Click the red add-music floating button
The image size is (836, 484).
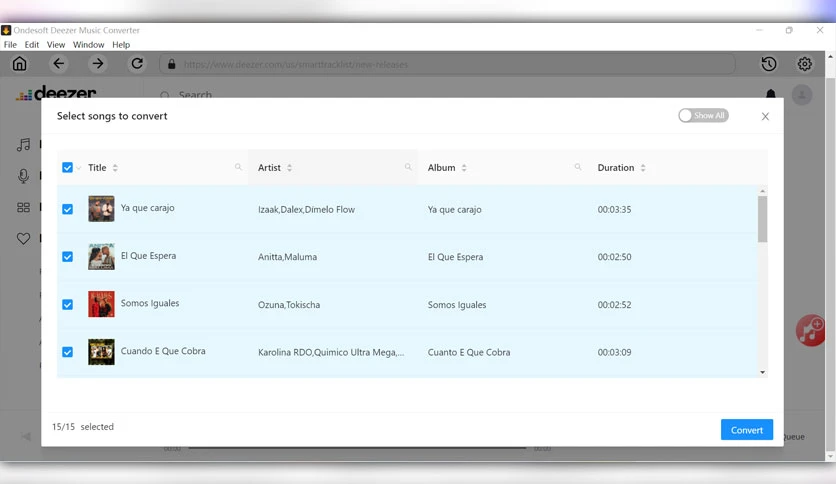[x=810, y=330]
